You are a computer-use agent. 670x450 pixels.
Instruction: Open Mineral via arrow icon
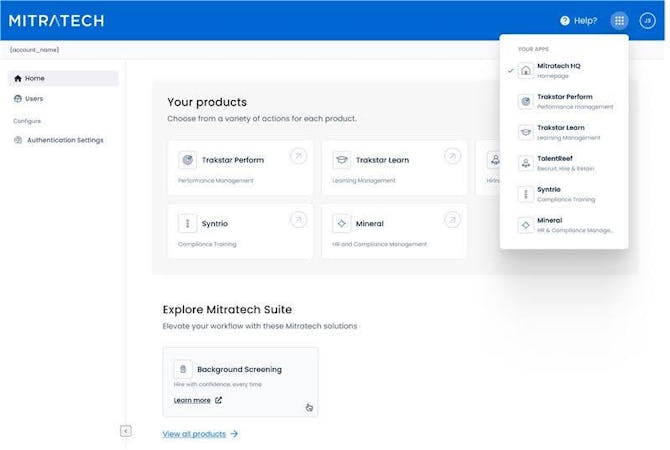tap(453, 220)
